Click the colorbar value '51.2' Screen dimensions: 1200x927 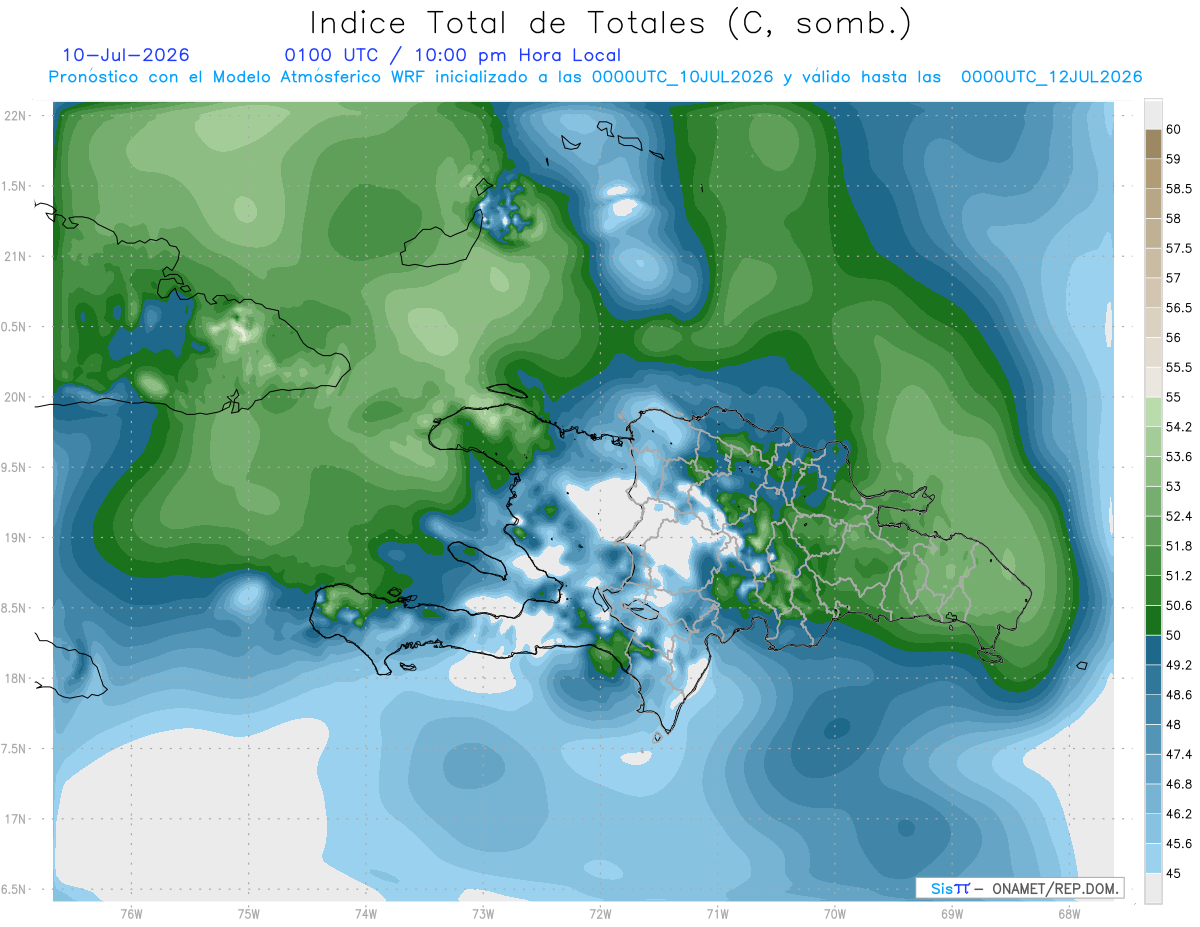pos(1178,576)
